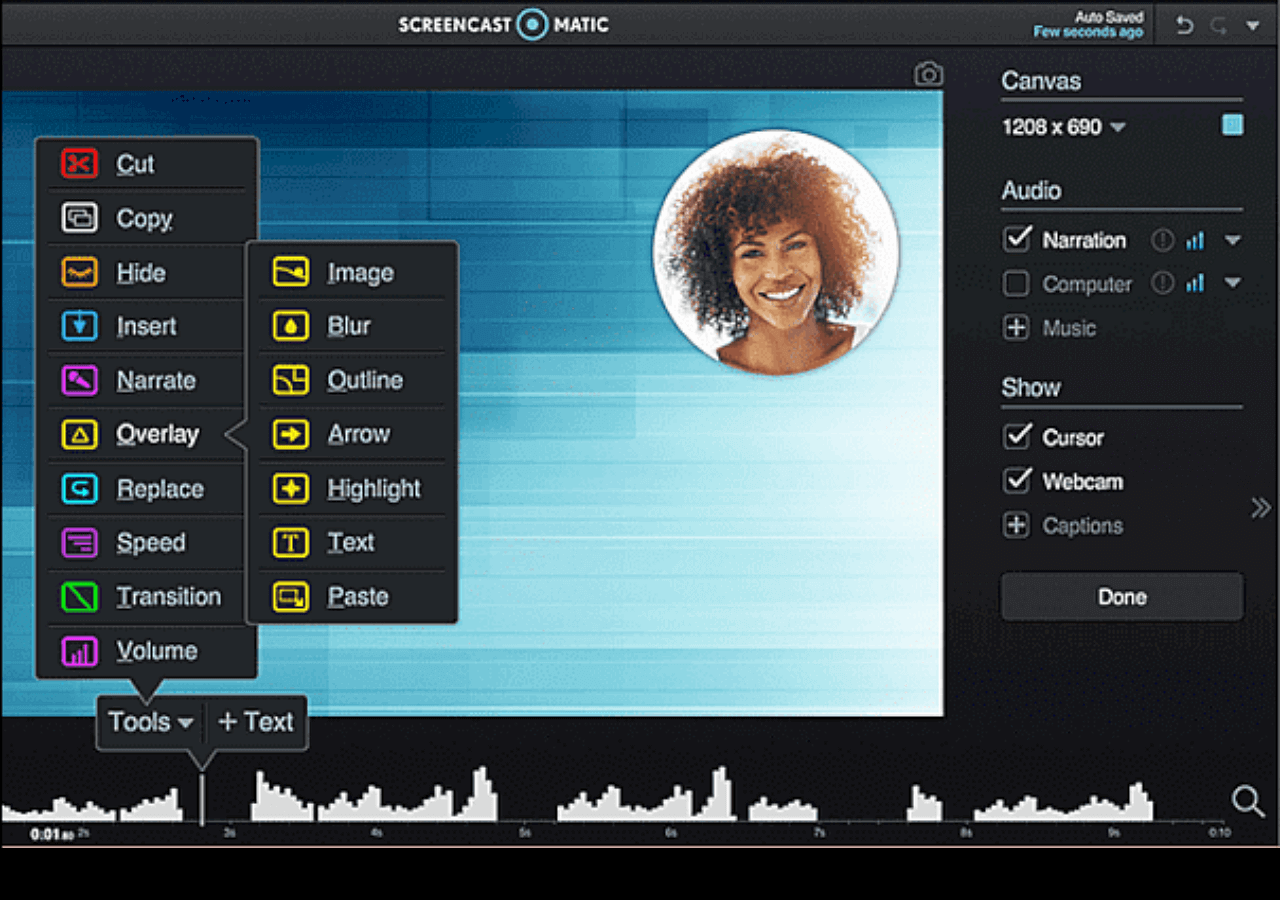The width and height of the screenshot is (1280, 900).
Task: Select Transition from the Tools menu
Action: tap(167, 597)
